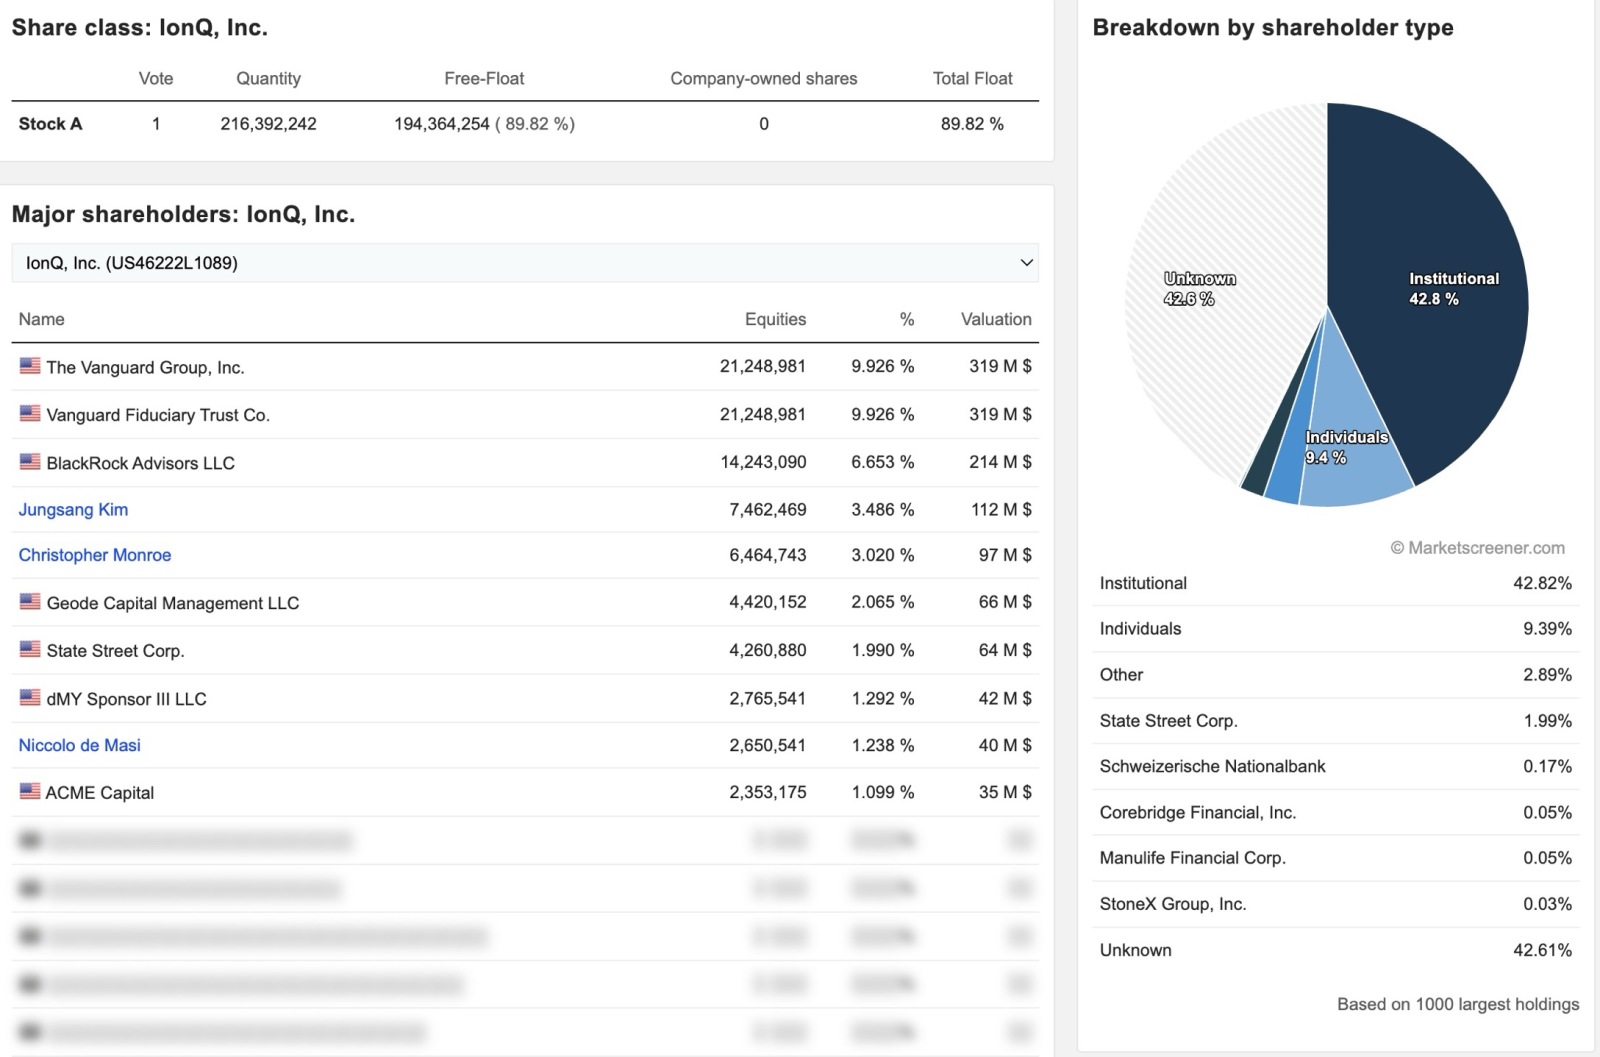The image size is (1600, 1057).
Task: Click the Unknown 42.61% legend row
Action: (1335, 950)
